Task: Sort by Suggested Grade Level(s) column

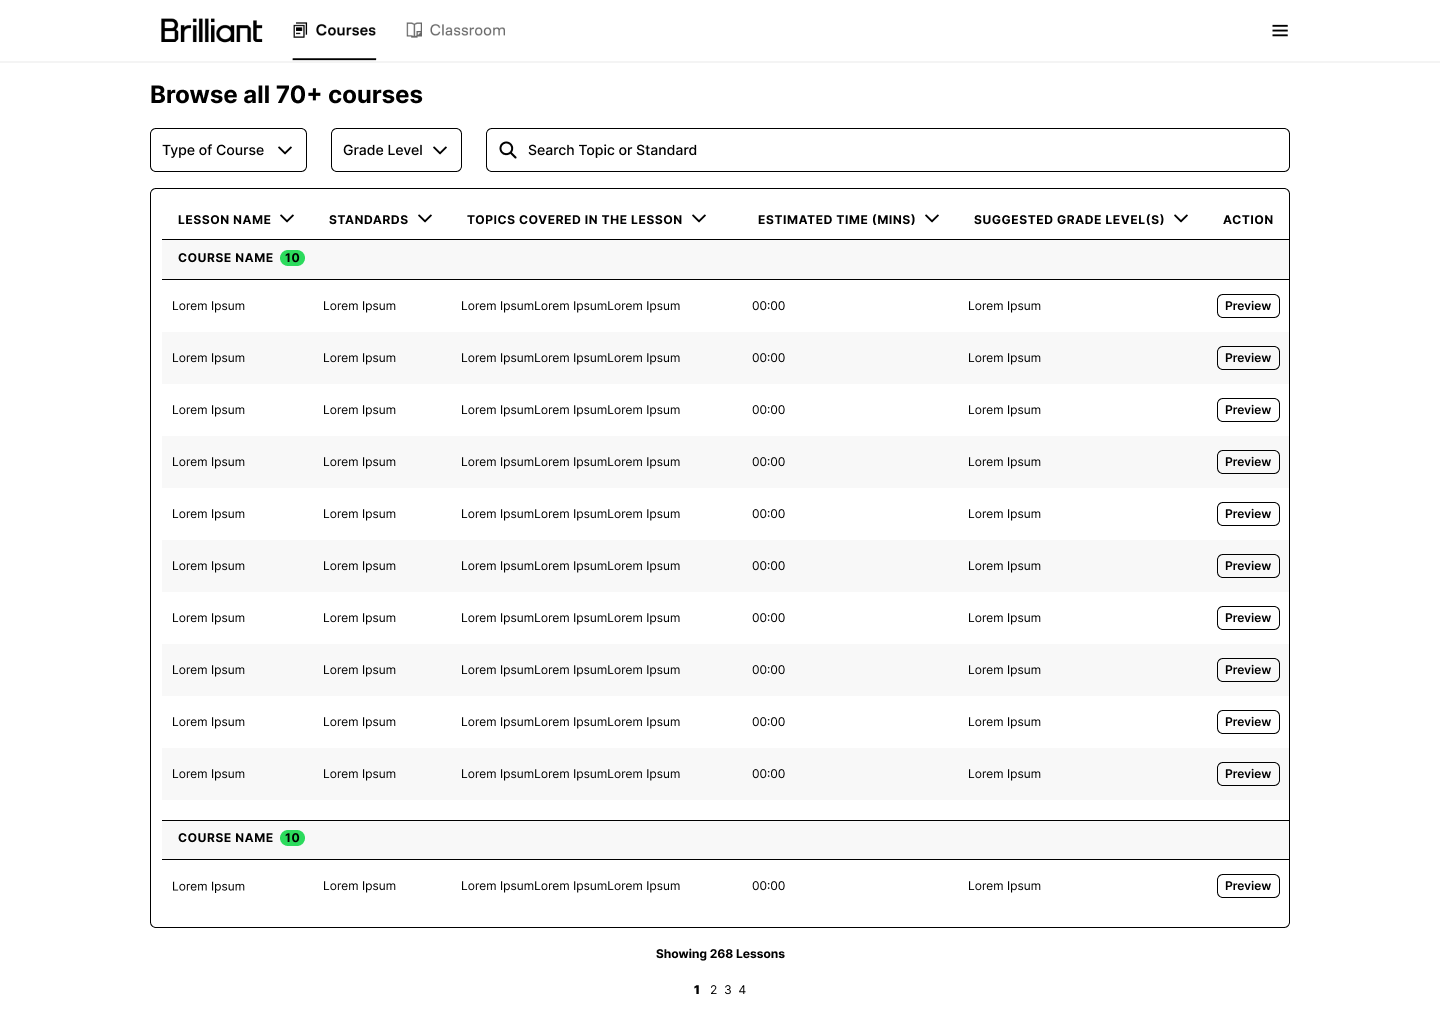Action: 1081,219
